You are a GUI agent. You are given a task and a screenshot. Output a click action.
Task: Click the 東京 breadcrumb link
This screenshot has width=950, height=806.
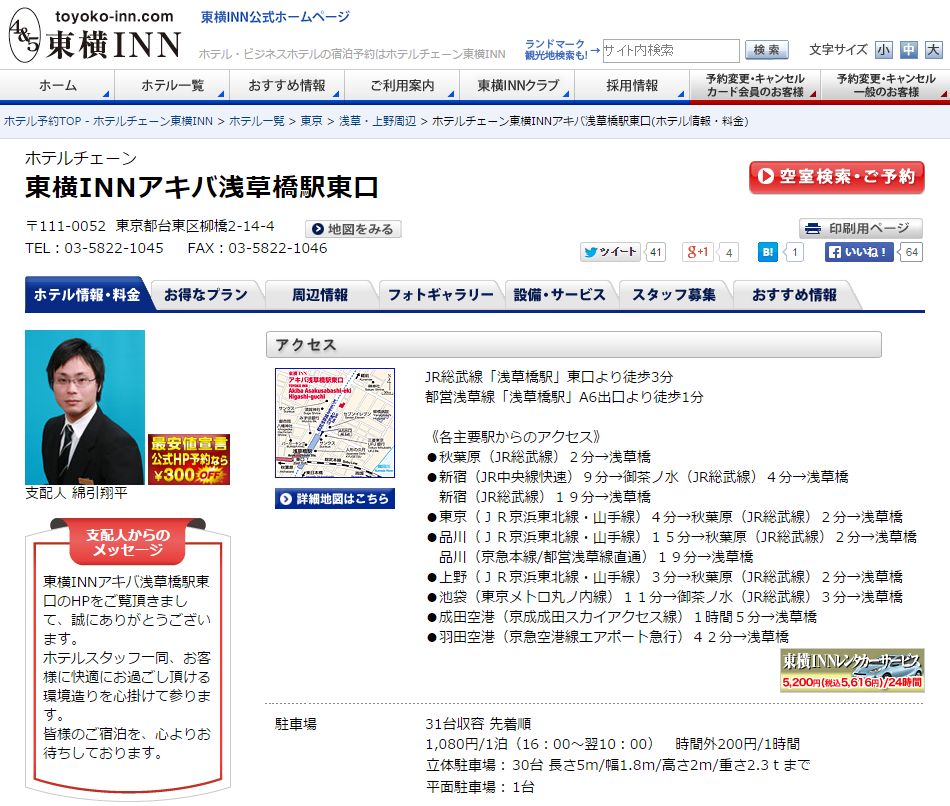pos(311,121)
